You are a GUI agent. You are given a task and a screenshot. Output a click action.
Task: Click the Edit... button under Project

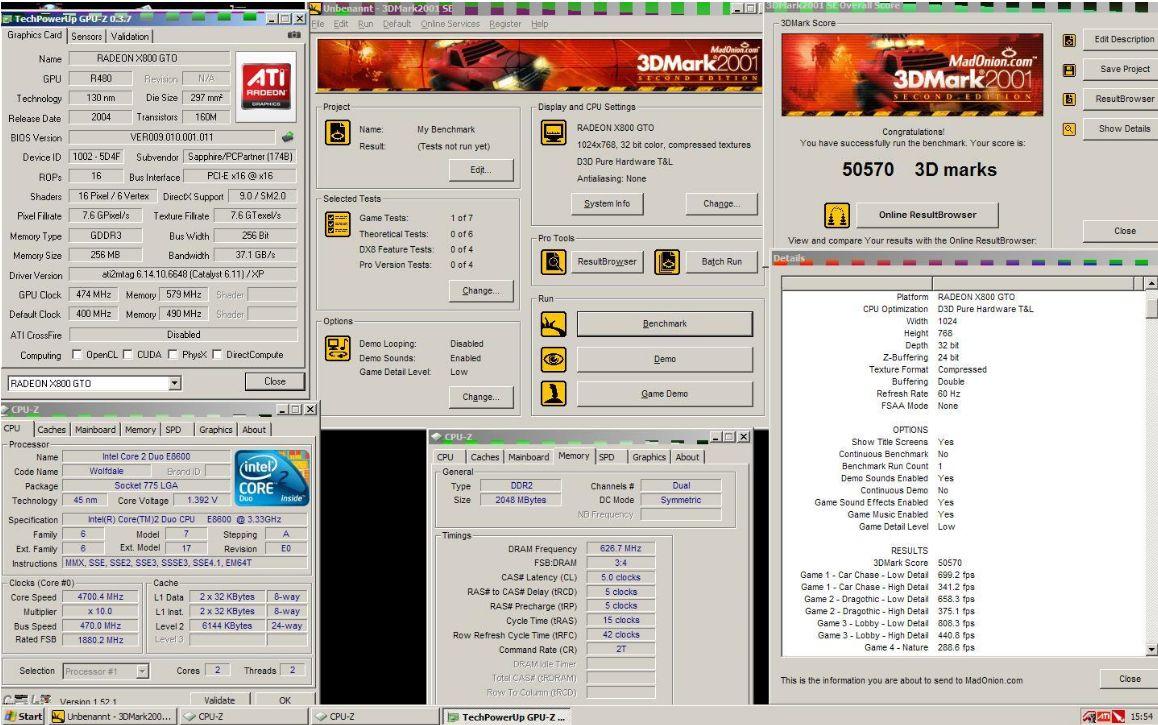click(481, 170)
